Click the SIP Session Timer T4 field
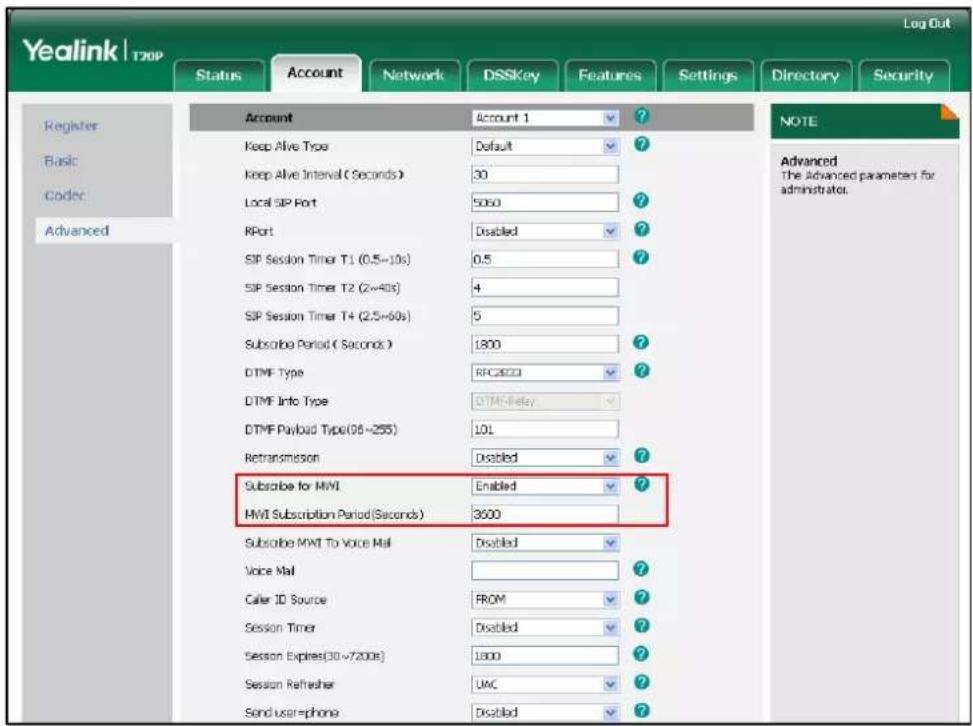973x726 pixels. click(545, 316)
